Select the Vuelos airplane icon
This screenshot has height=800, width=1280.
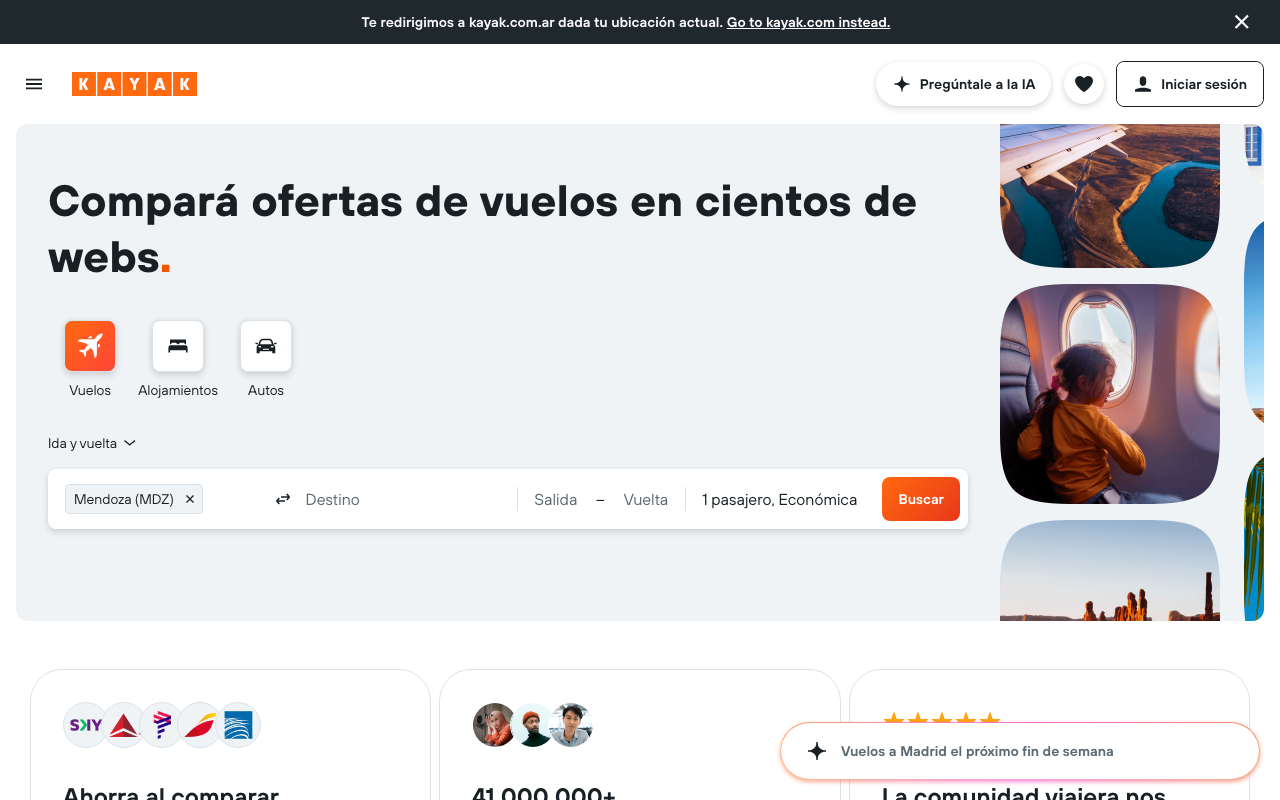coord(90,346)
